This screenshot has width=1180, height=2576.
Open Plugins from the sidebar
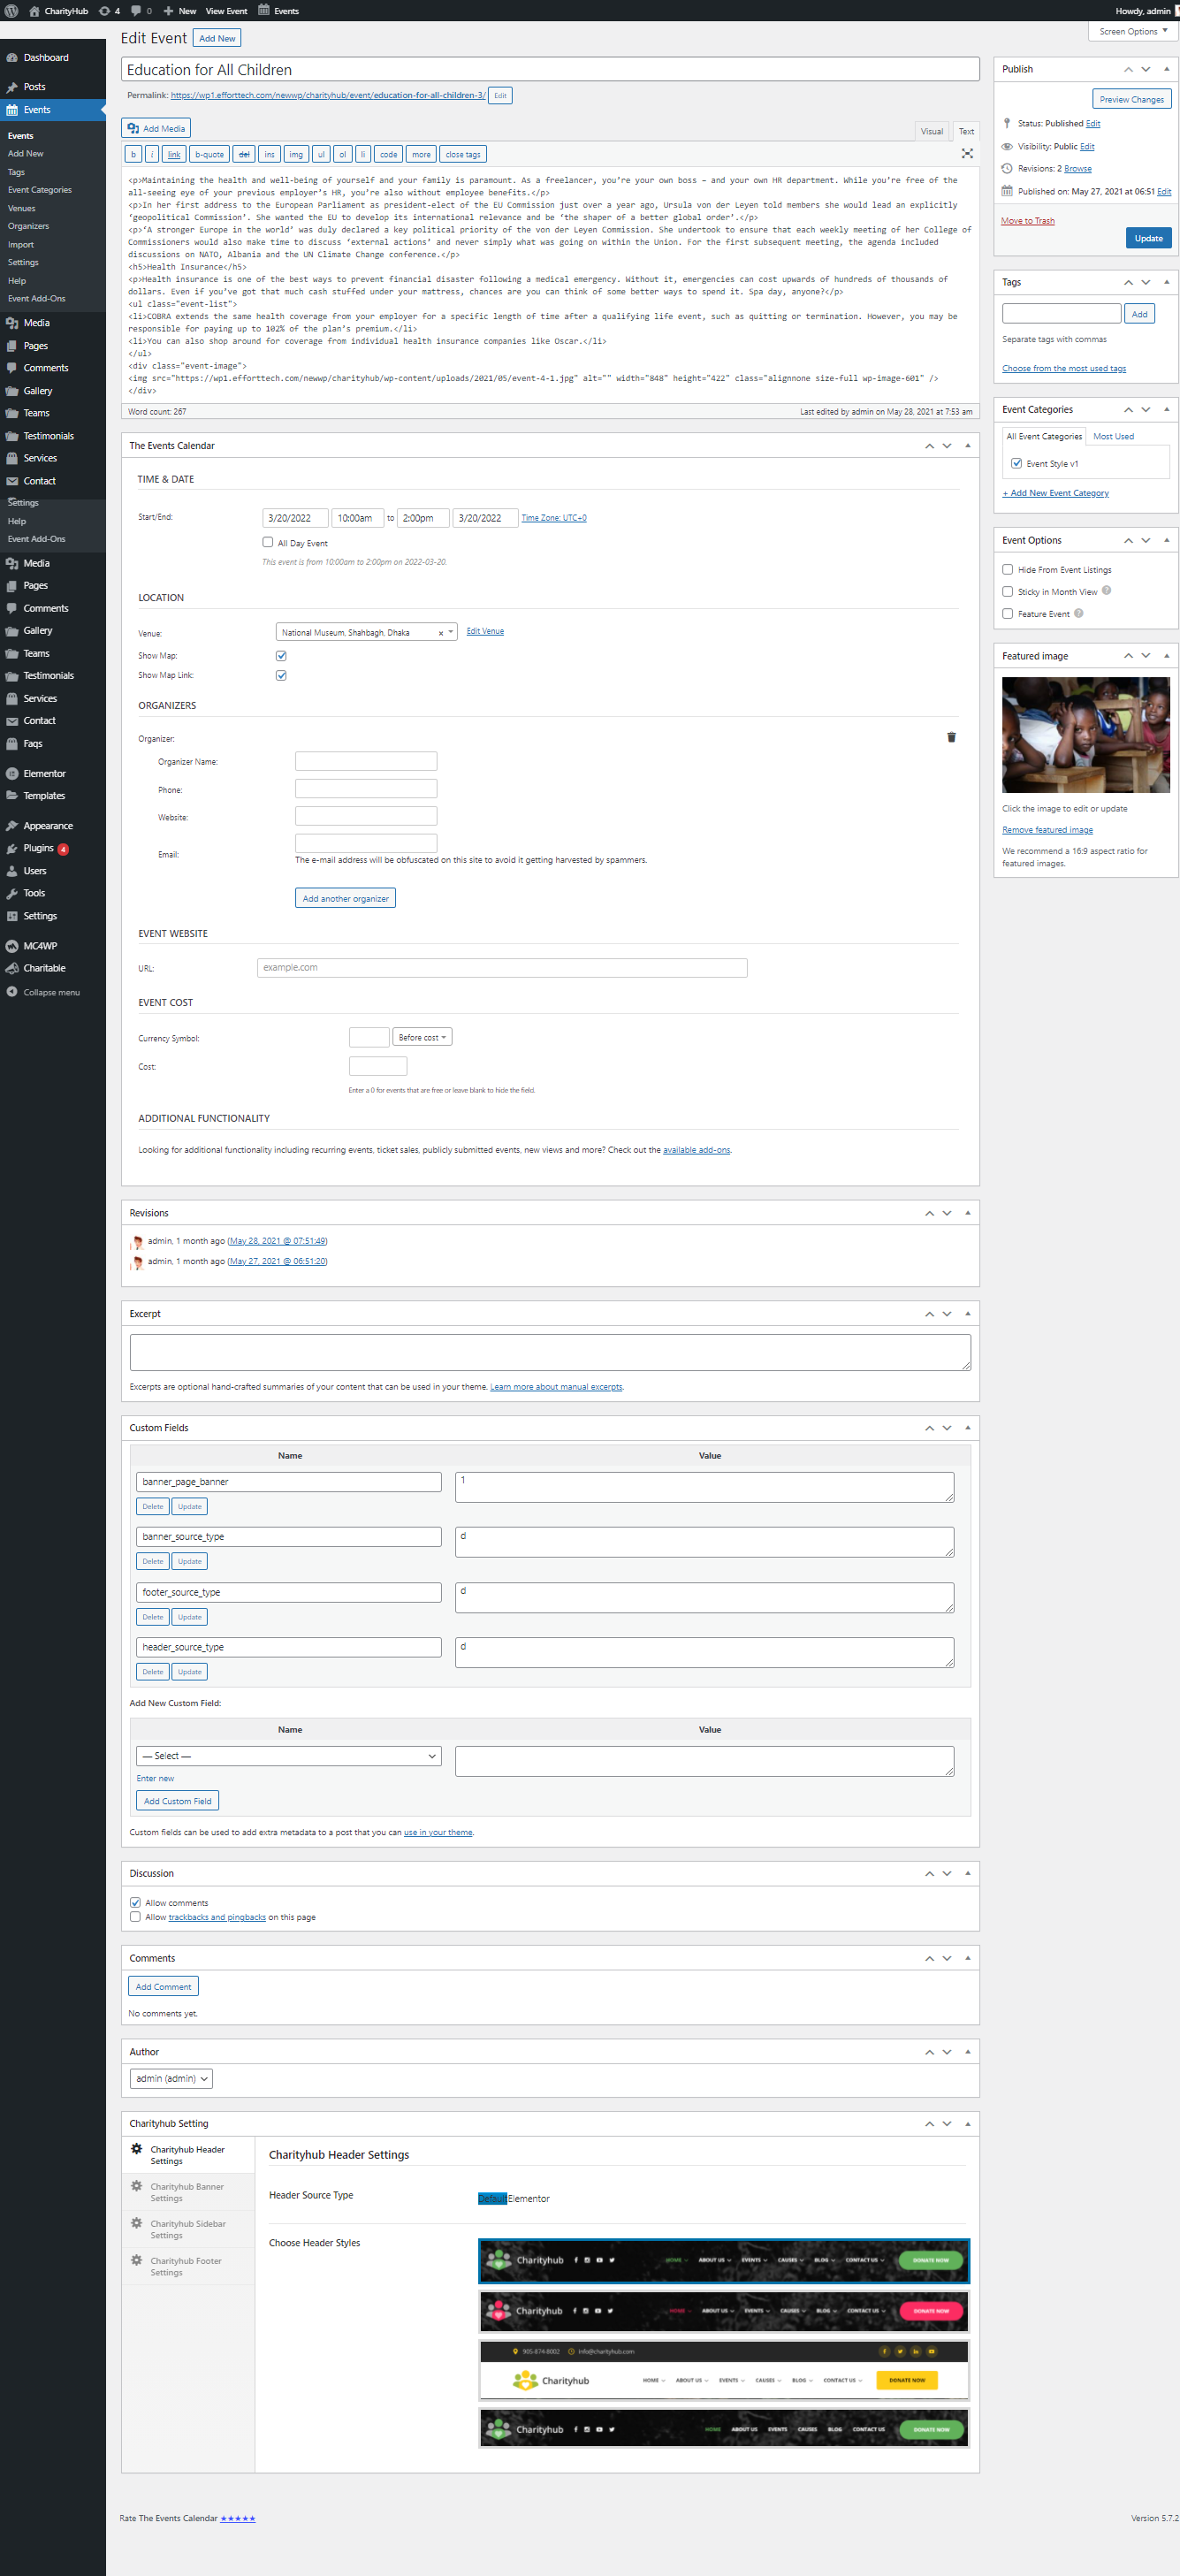pyautogui.click(x=38, y=848)
